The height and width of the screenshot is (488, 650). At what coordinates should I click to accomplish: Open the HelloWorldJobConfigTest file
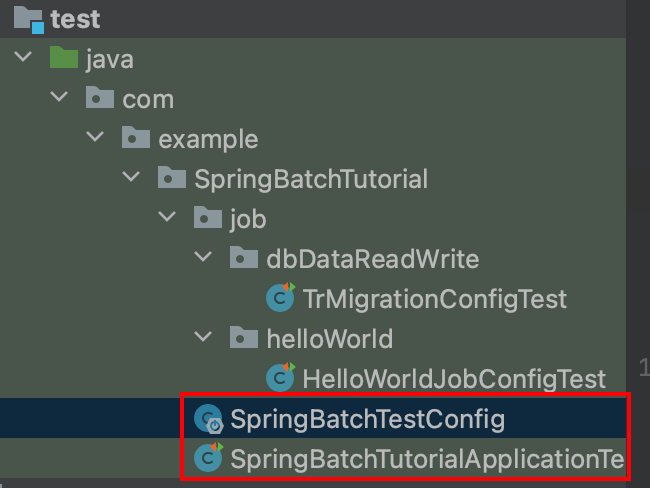(x=455, y=379)
